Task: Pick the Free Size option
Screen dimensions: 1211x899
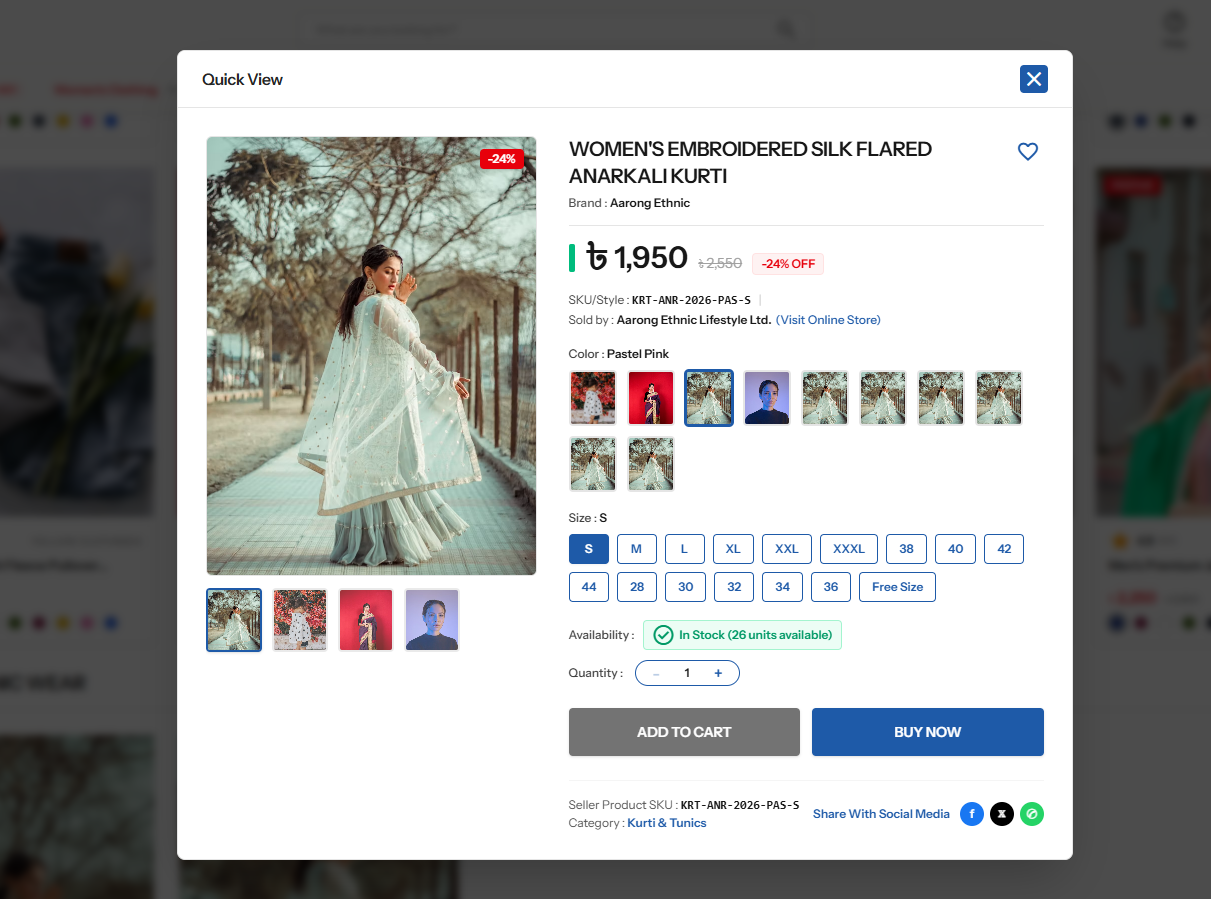Action: point(897,587)
